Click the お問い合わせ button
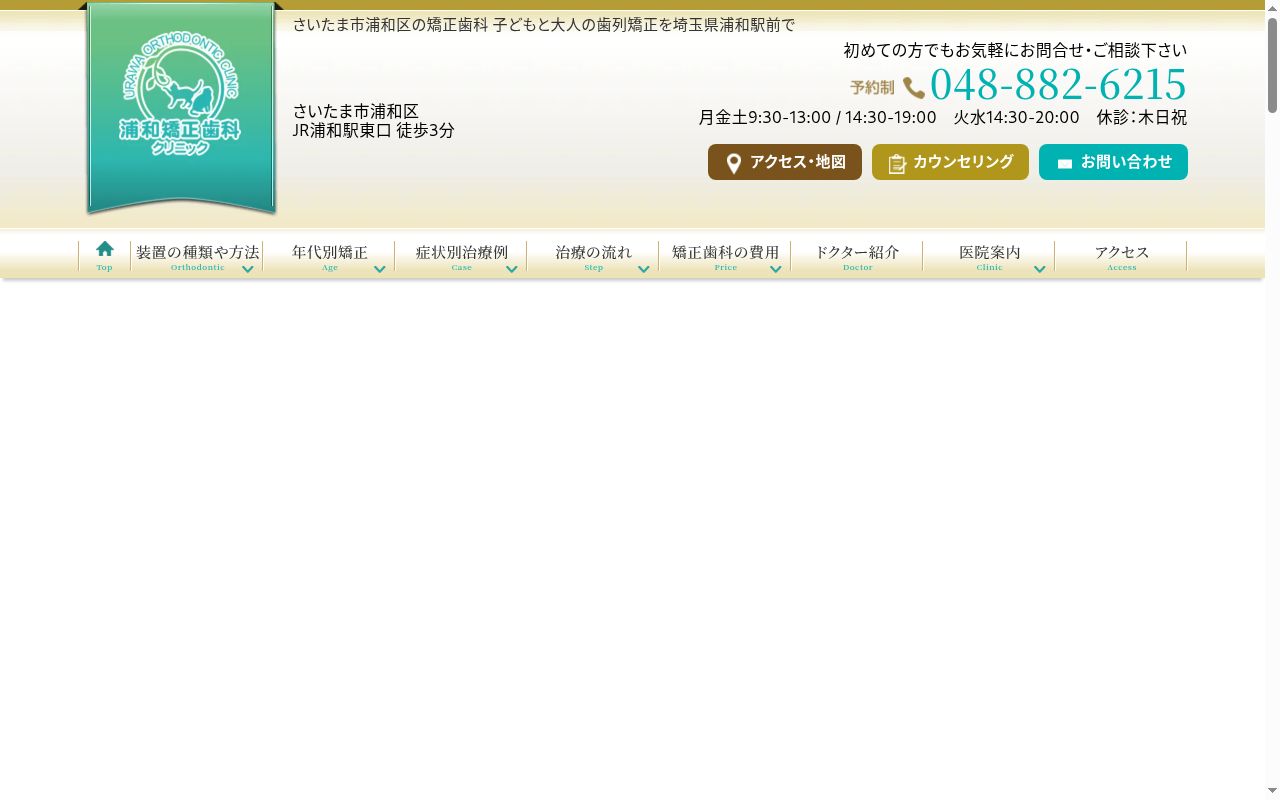Image resolution: width=1280 pixels, height=800 pixels. point(1113,162)
